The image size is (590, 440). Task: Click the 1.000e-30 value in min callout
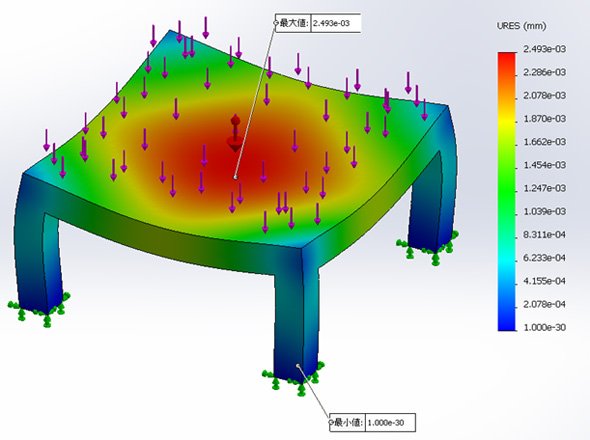point(386,423)
